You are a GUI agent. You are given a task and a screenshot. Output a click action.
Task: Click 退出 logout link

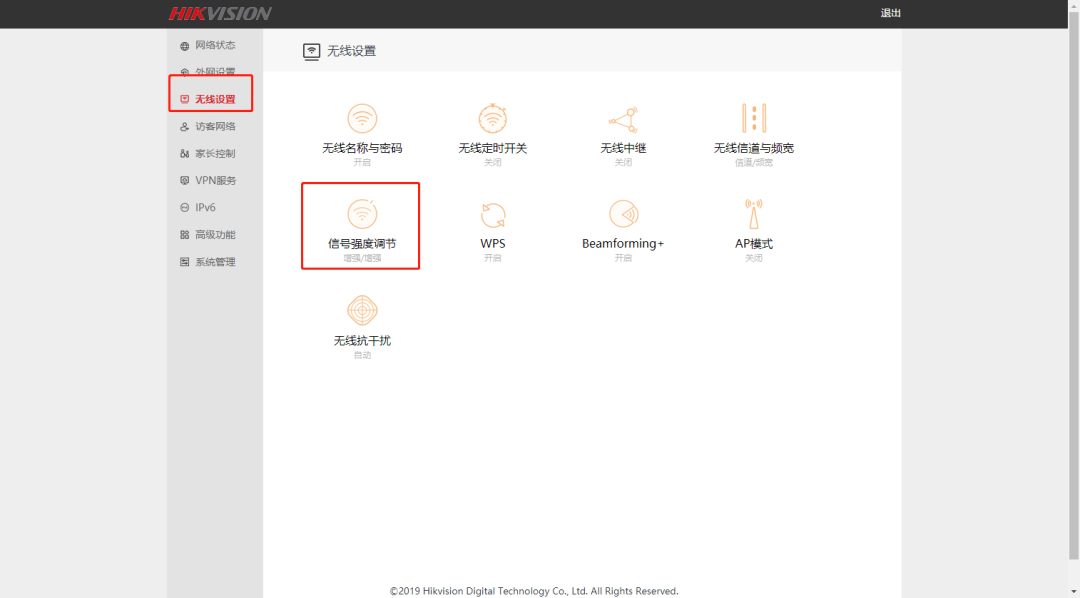pyautogui.click(x=891, y=13)
